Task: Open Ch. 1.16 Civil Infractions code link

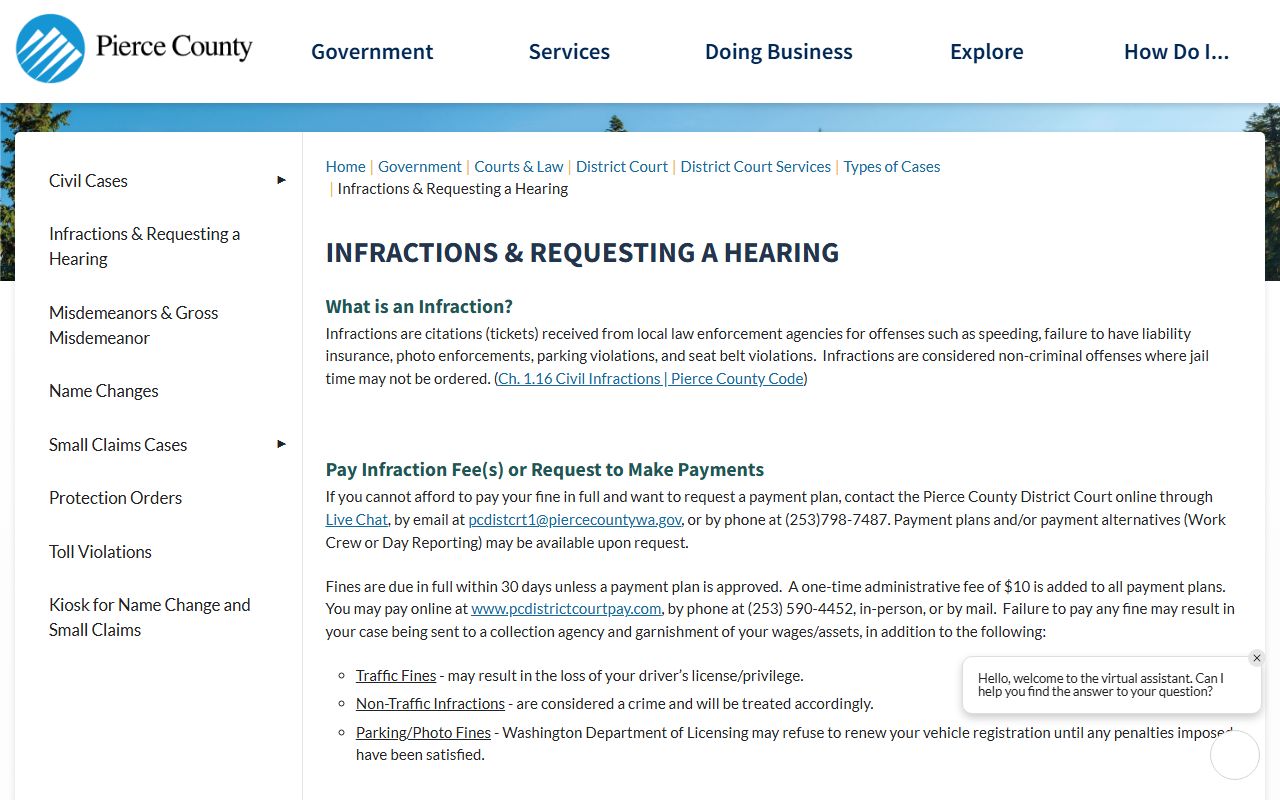Action: point(650,379)
